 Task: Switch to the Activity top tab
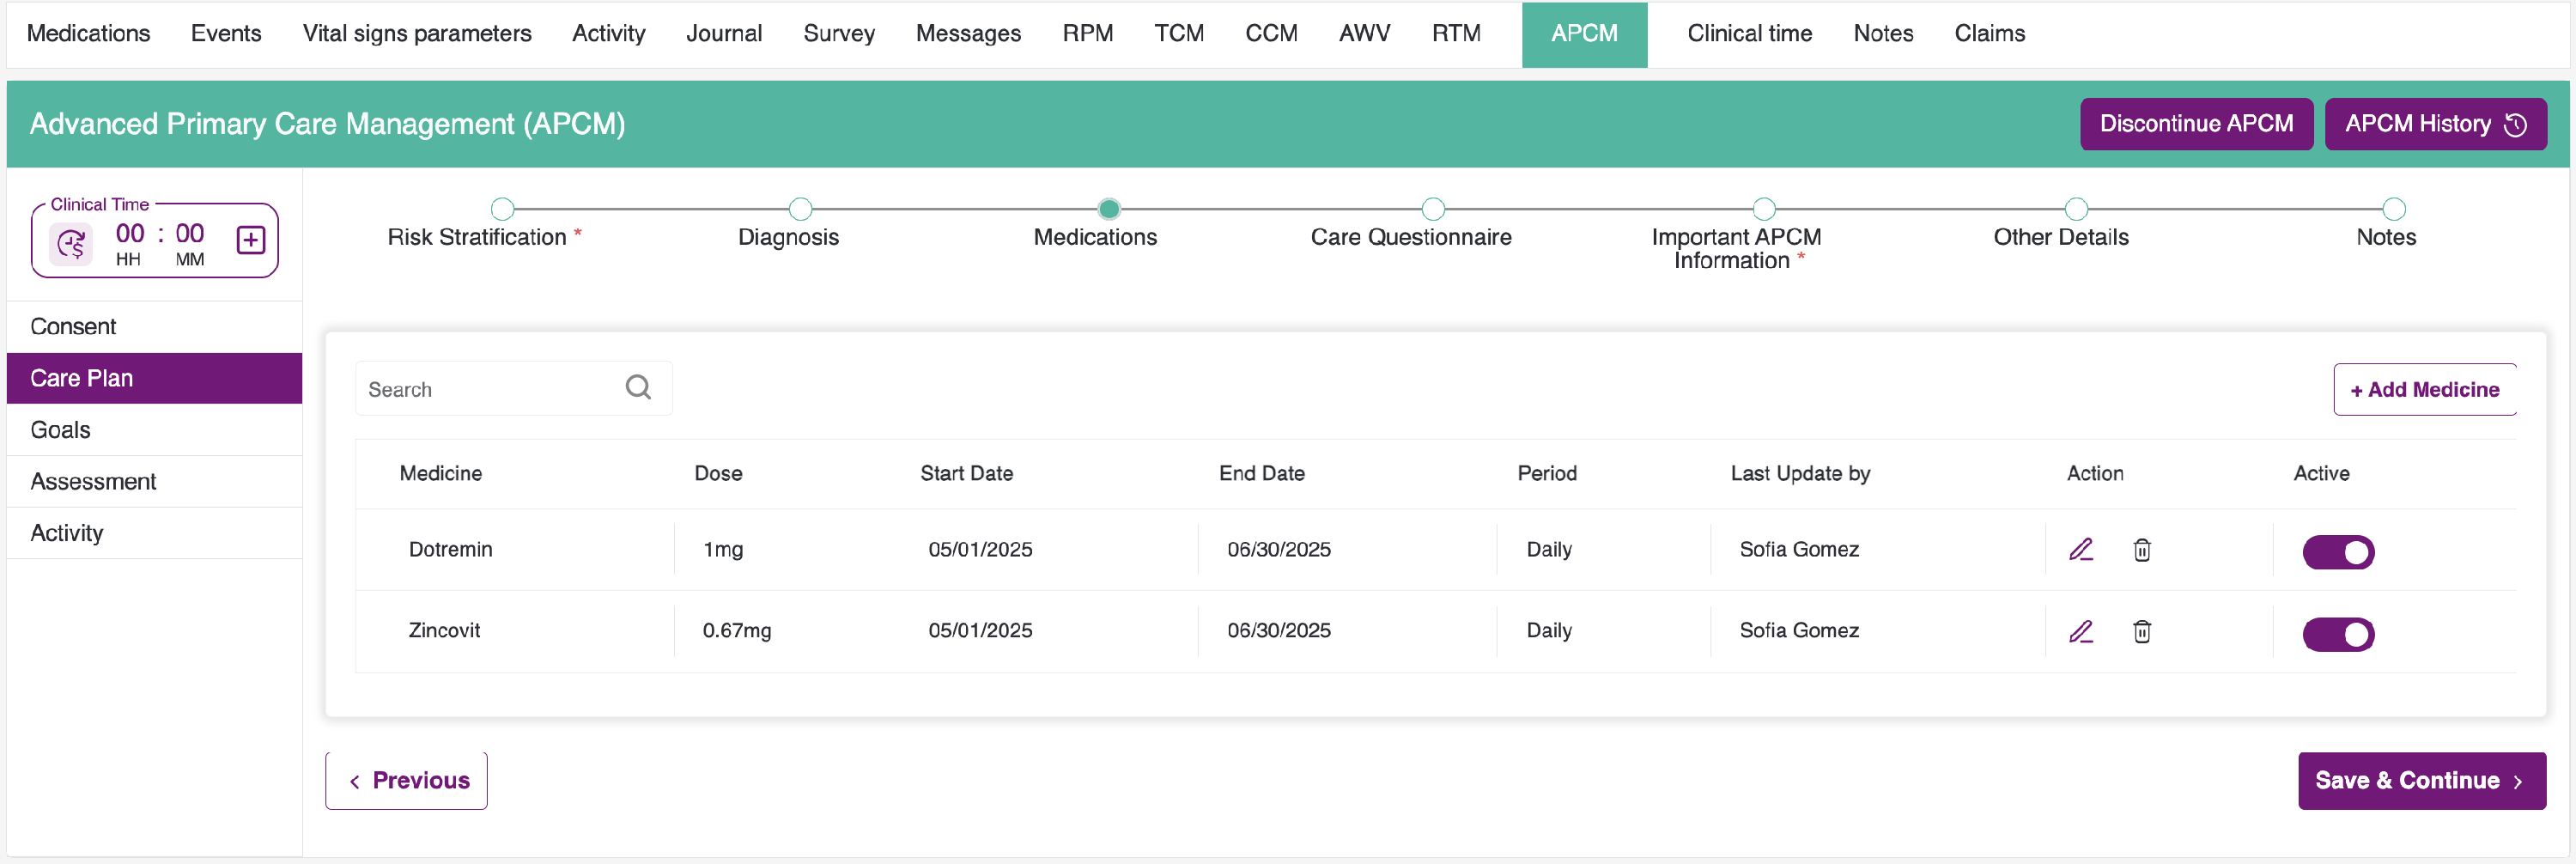(x=608, y=34)
